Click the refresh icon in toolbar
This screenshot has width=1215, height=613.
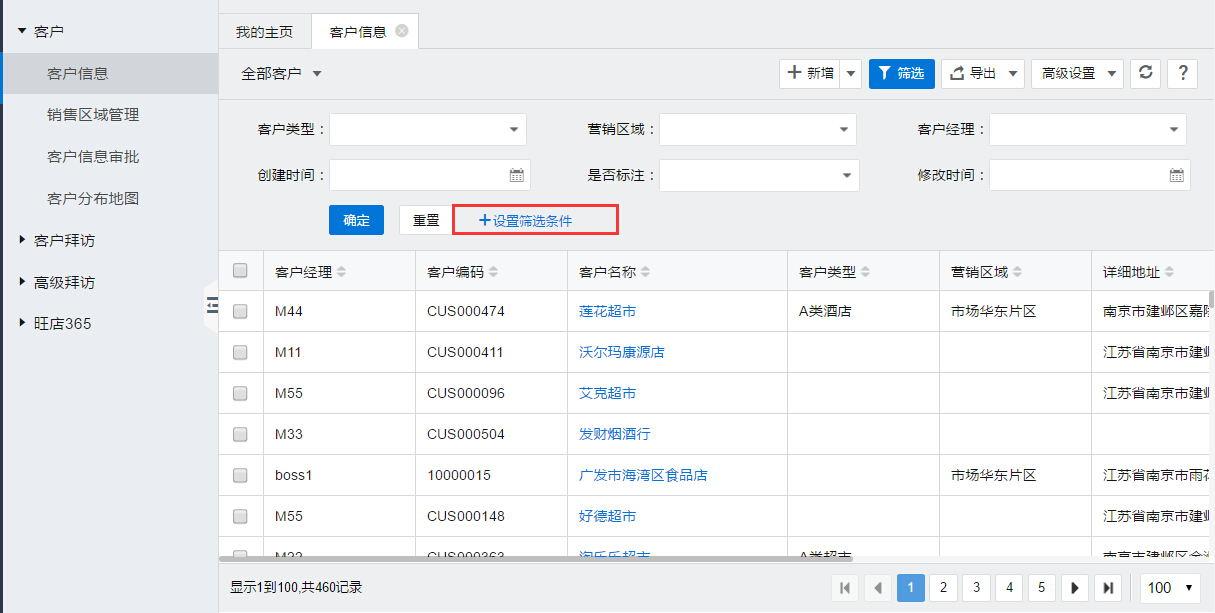1146,73
